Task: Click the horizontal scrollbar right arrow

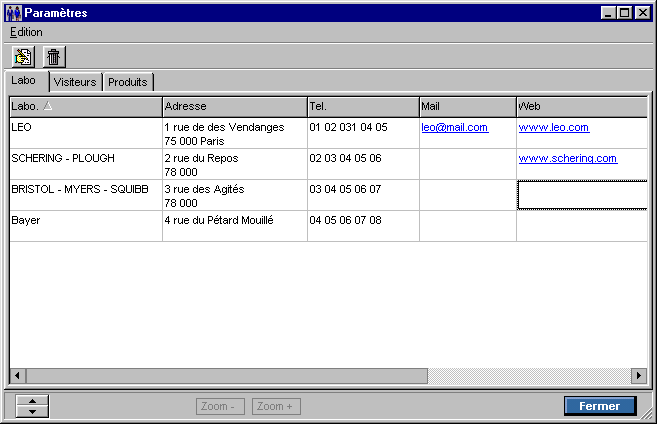Action: tap(639, 375)
